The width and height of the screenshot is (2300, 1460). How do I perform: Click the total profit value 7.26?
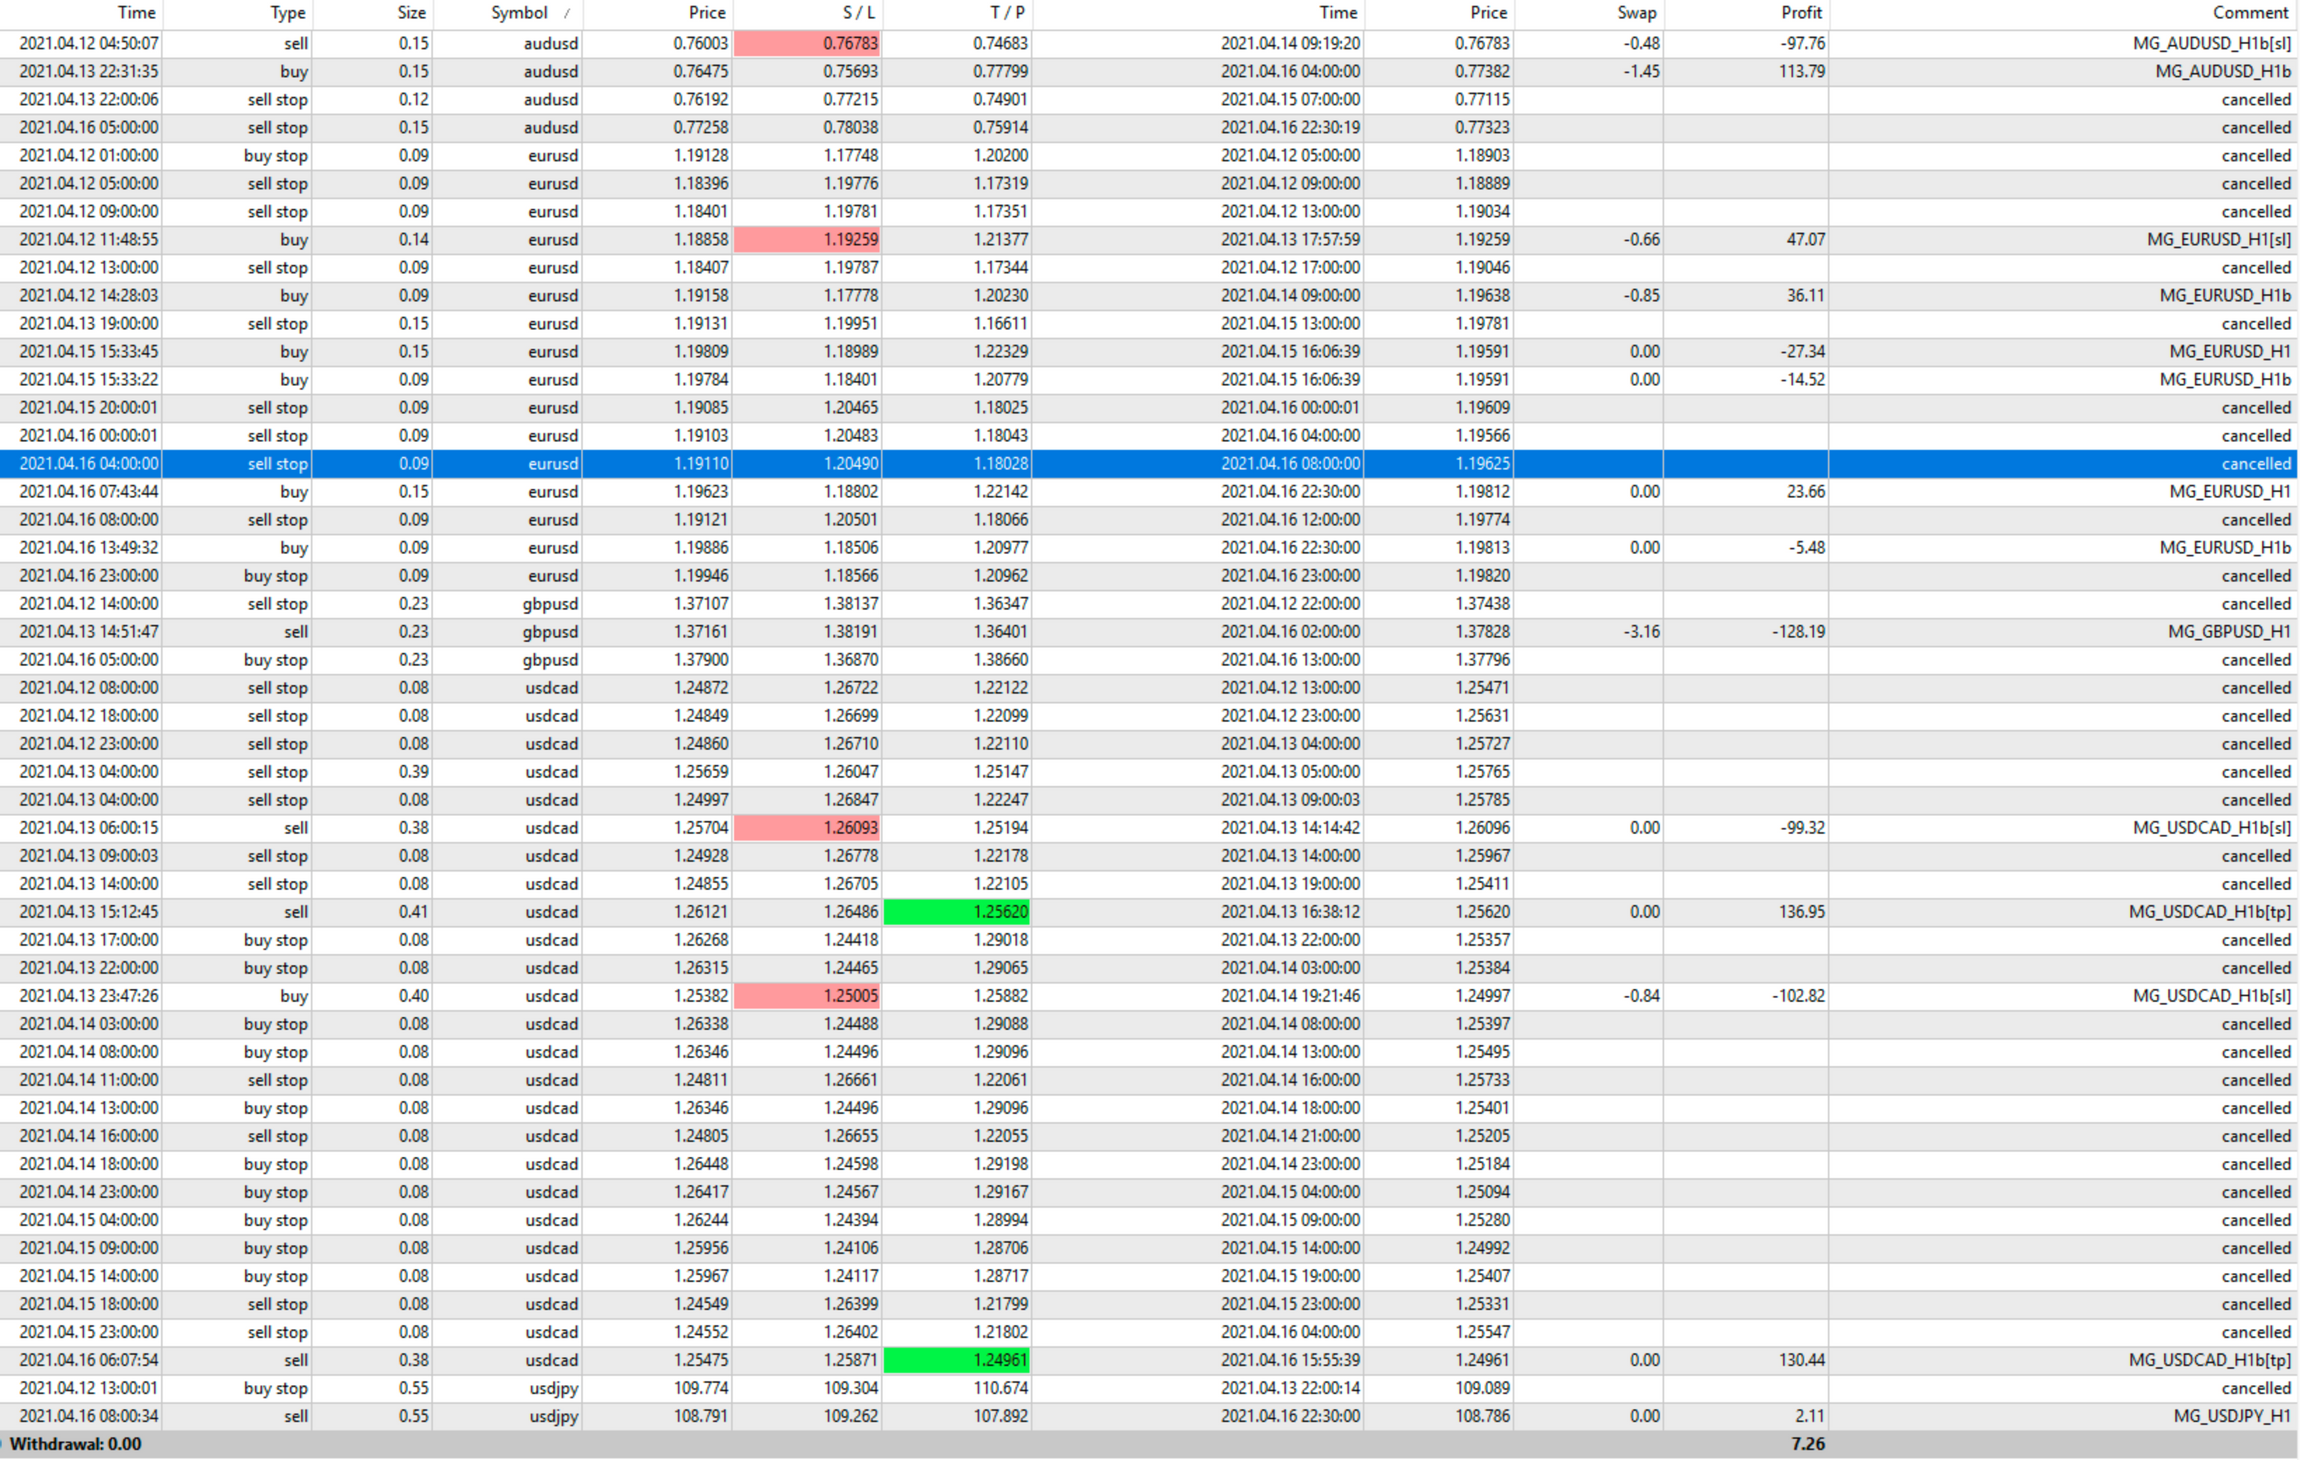(x=1807, y=1444)
